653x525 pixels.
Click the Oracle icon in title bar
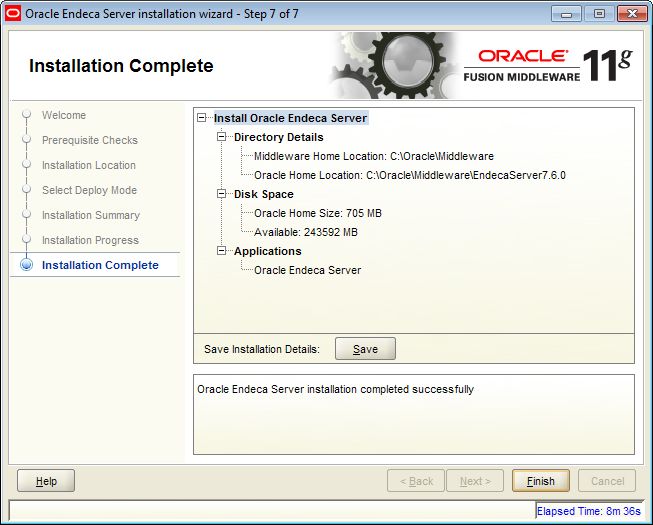click(12, 13)
